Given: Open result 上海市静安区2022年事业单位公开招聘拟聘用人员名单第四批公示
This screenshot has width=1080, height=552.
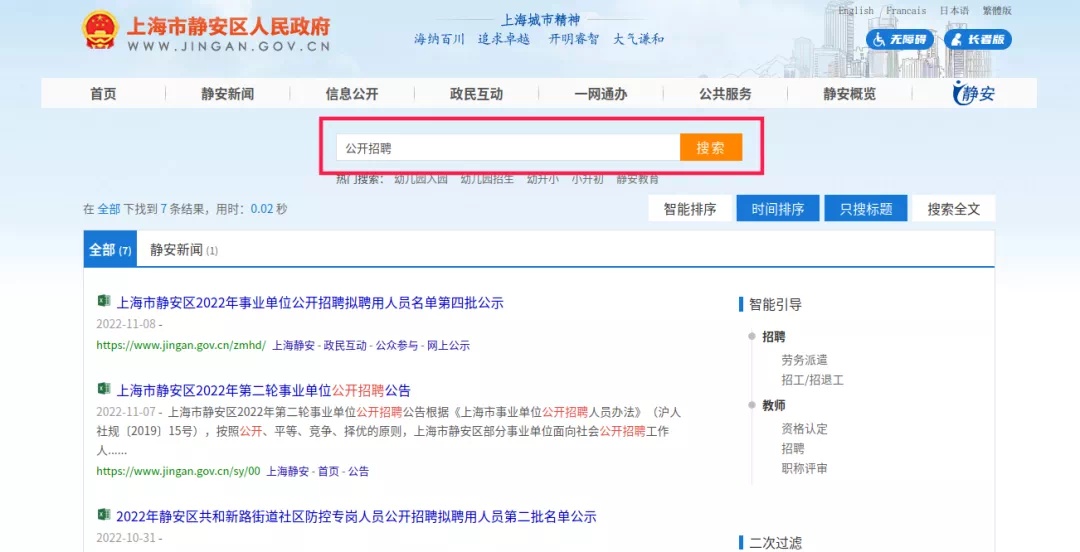Looking at the screenshot, I should (310, 303).
